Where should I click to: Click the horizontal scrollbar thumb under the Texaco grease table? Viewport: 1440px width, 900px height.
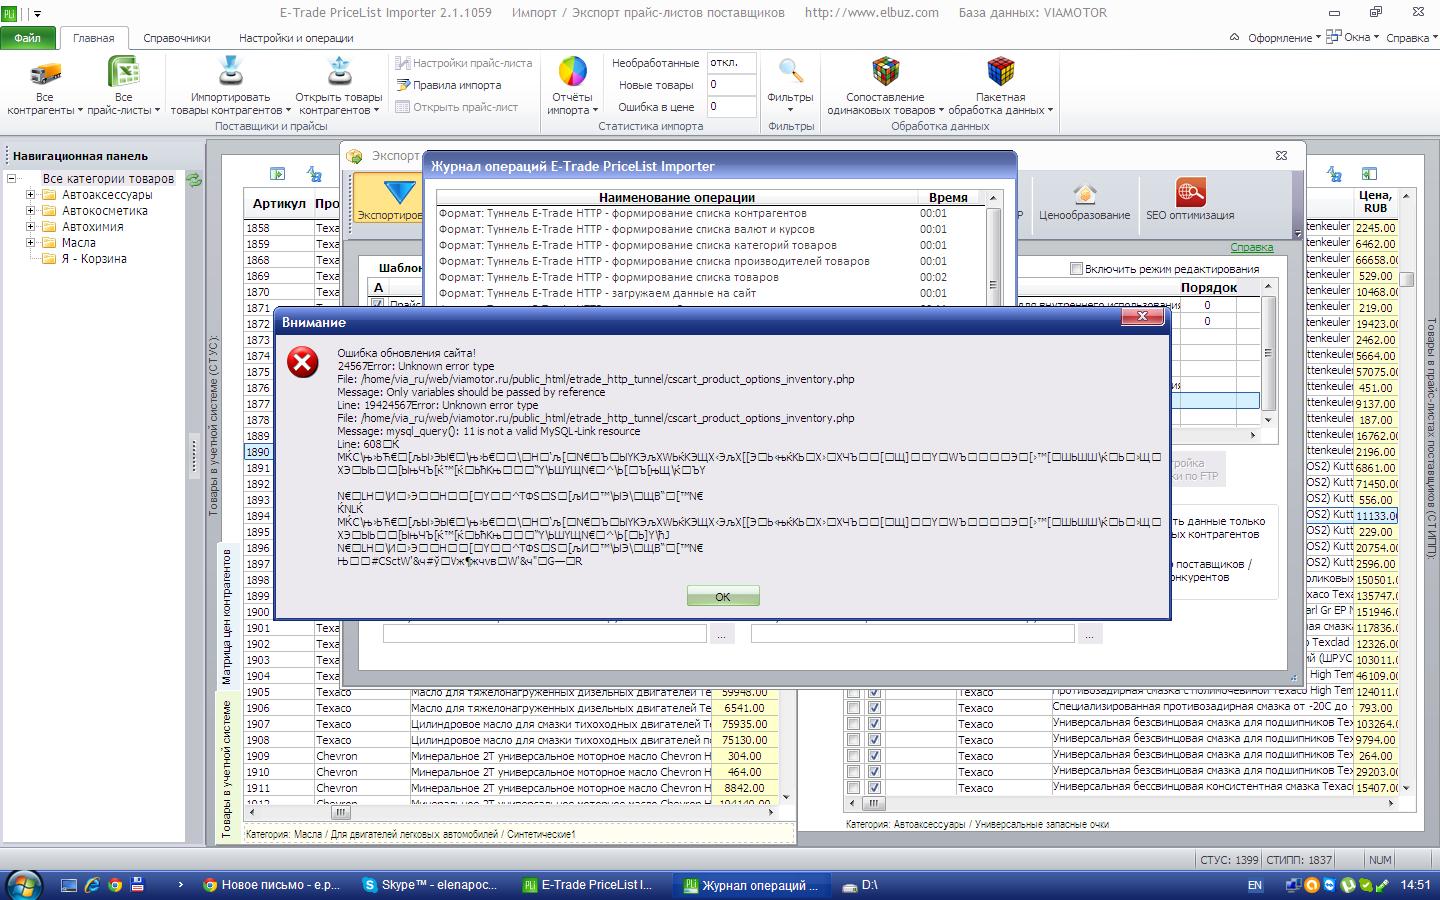(x=873, y=803)
